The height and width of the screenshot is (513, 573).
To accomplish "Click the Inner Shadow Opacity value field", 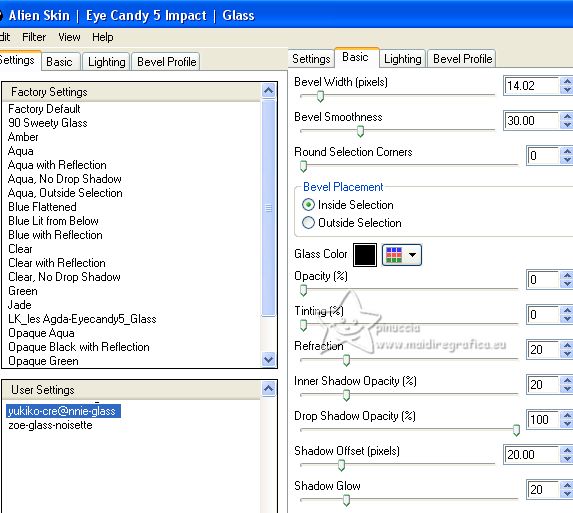I will click(x=543, y=385).
